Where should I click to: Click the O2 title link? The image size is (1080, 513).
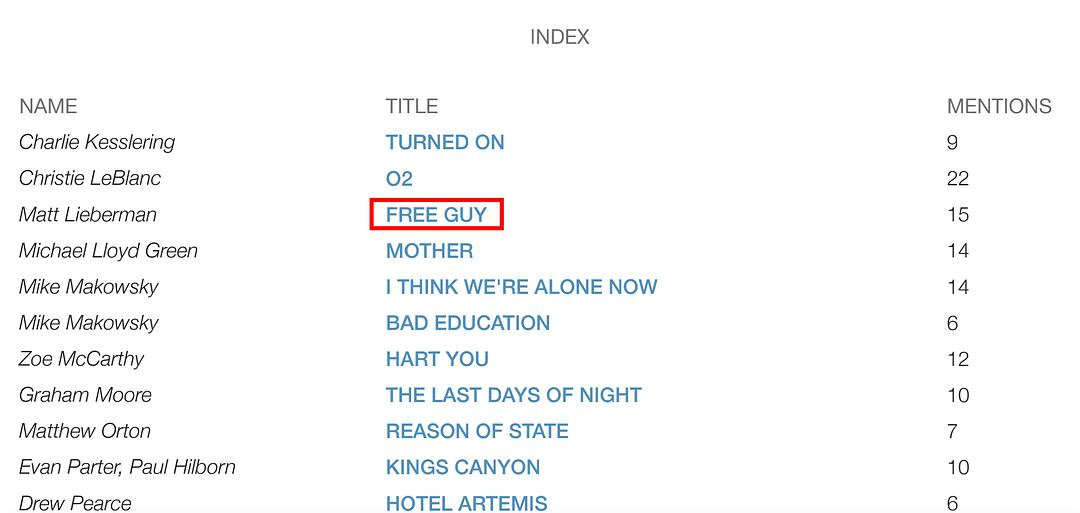click(399, 178)
